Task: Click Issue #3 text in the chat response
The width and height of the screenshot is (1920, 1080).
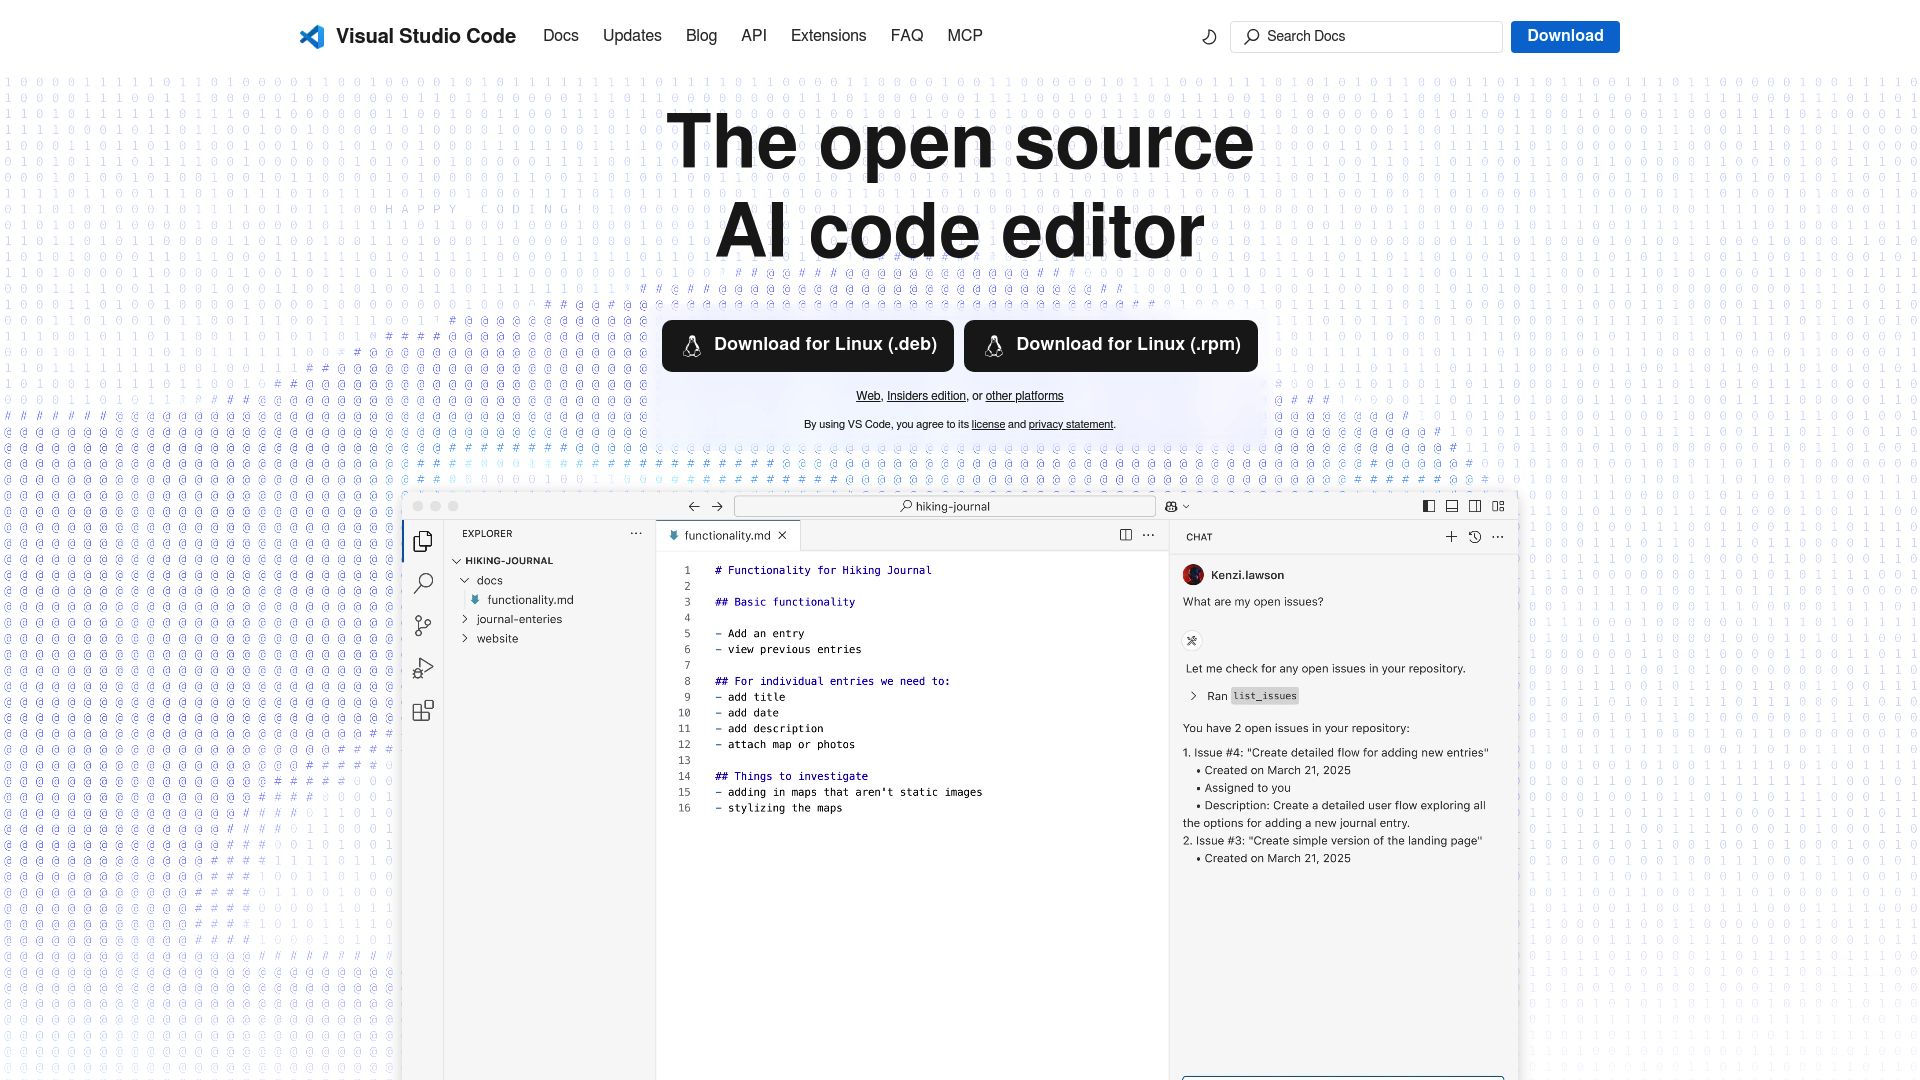Action: click(x=1333, y=841)
